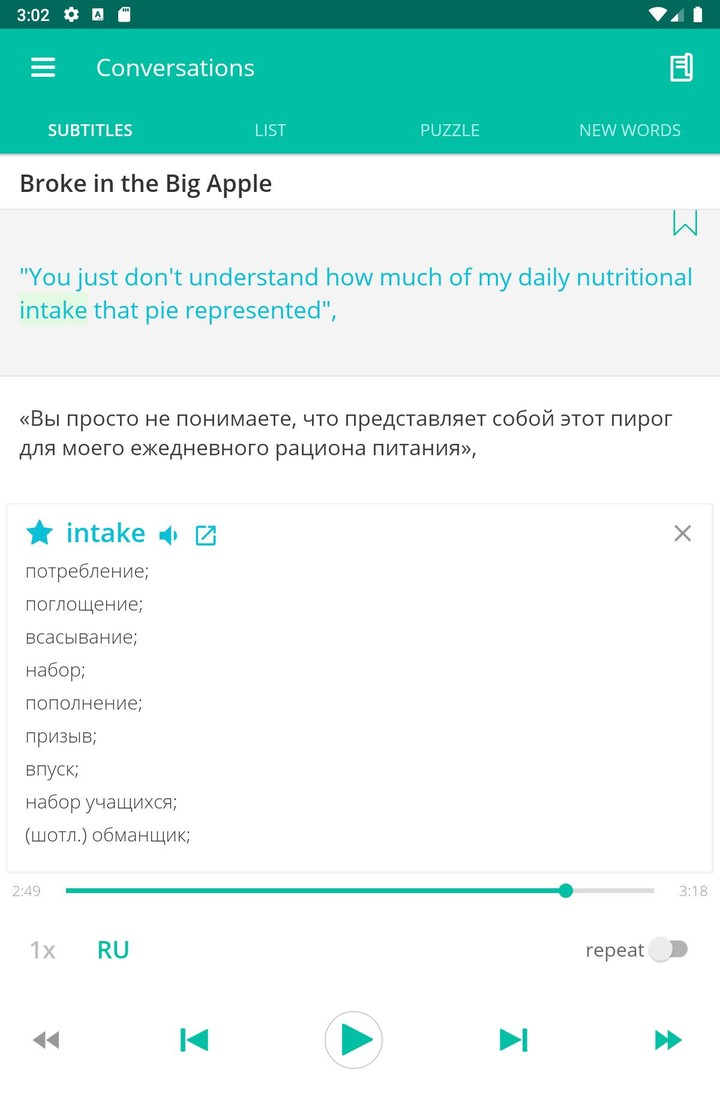Tap the fast-forward playback icon
The image size is (720, 1094).
[x=668, y=1040]
